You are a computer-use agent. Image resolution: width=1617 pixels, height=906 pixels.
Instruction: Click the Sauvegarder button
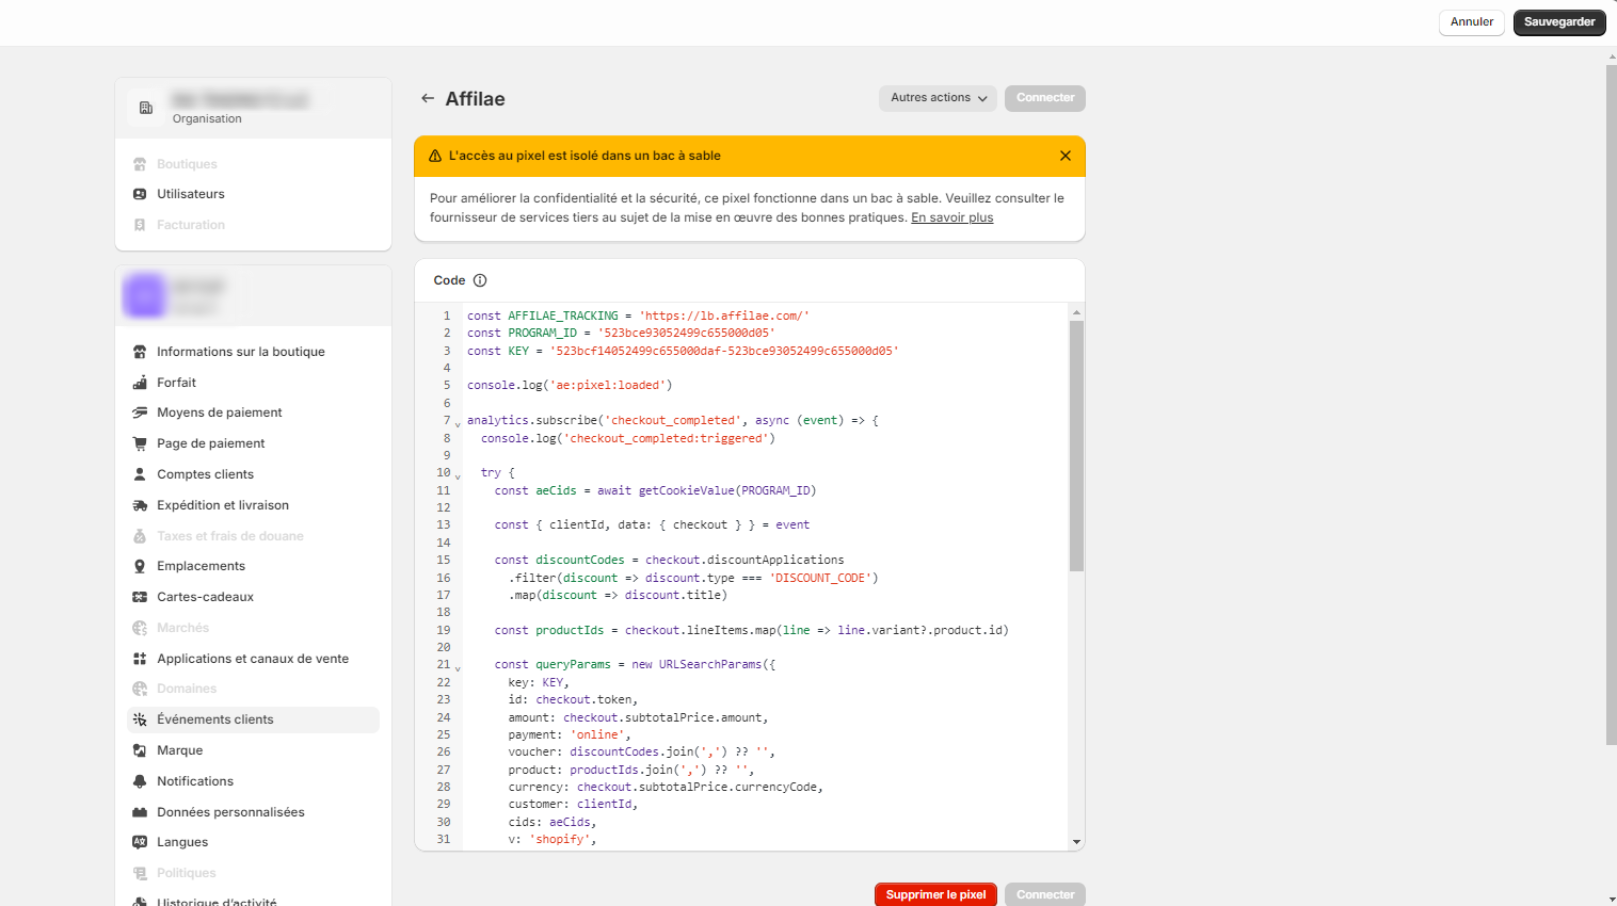pyautogui.click(x=1559, y=22)
